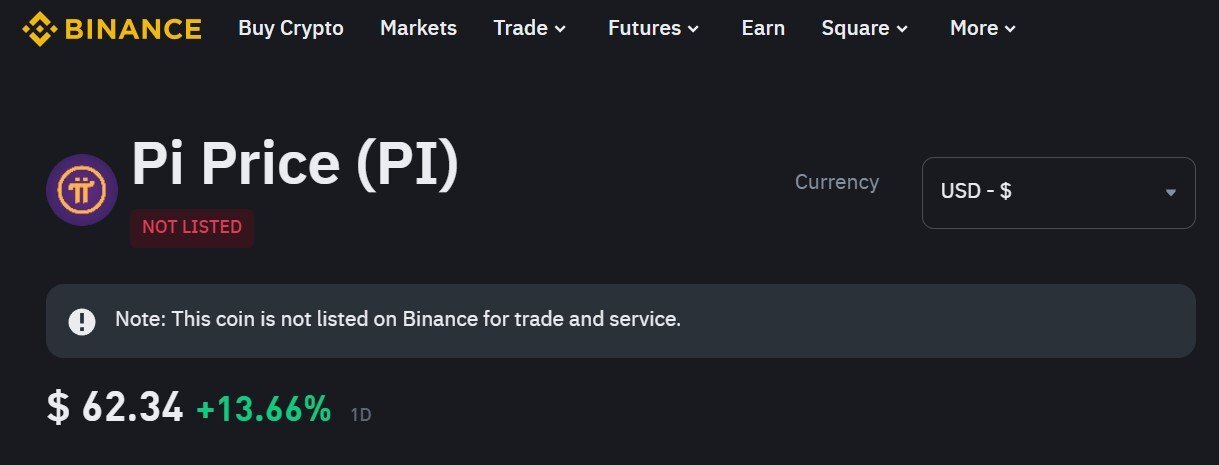
Task: Expand the More dropdown menu
Action: (983, 28)
